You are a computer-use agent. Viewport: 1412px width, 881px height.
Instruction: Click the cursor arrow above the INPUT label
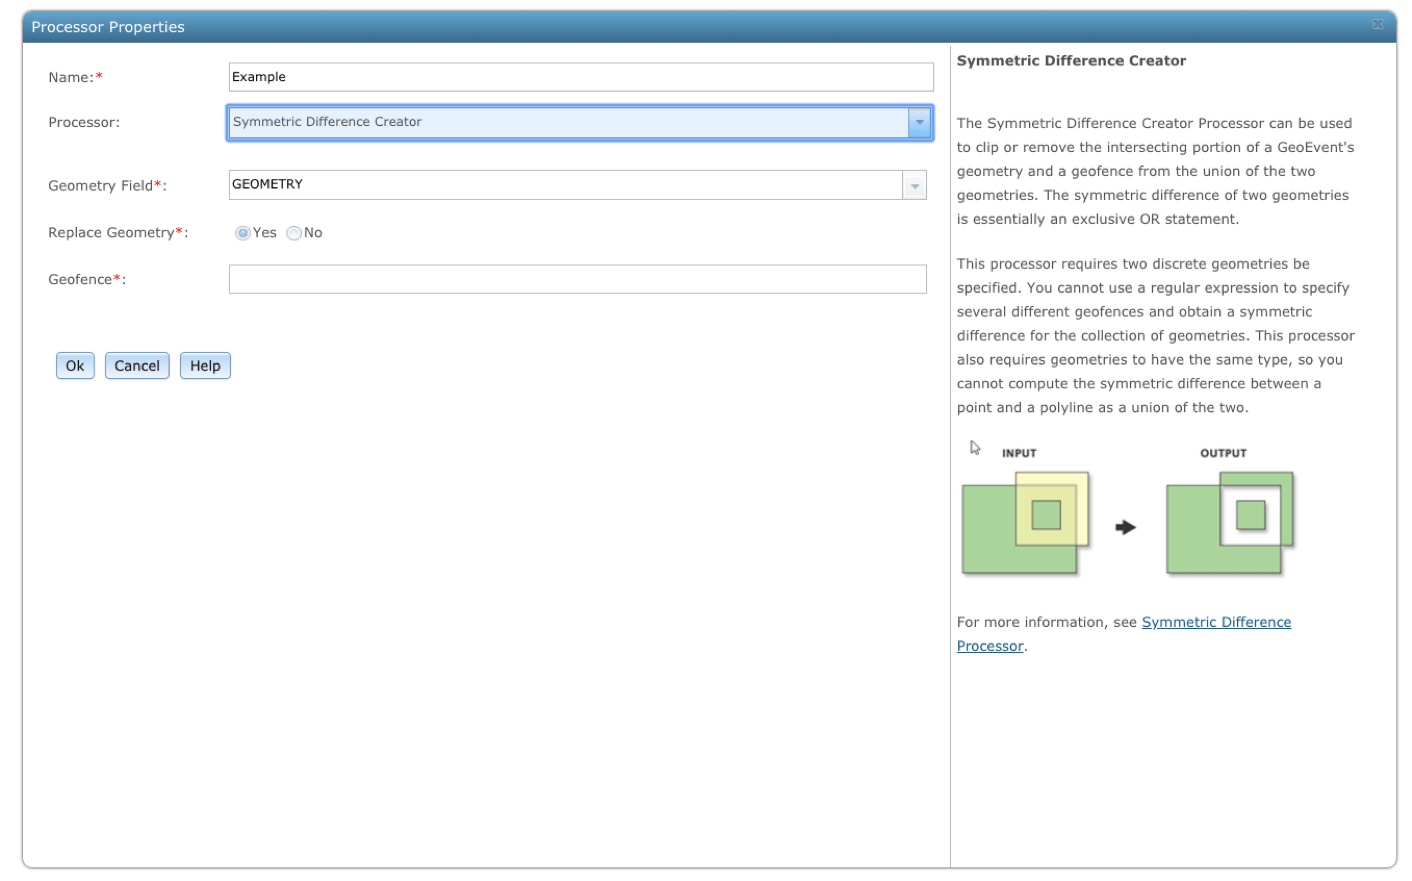[x=975, y=447]
